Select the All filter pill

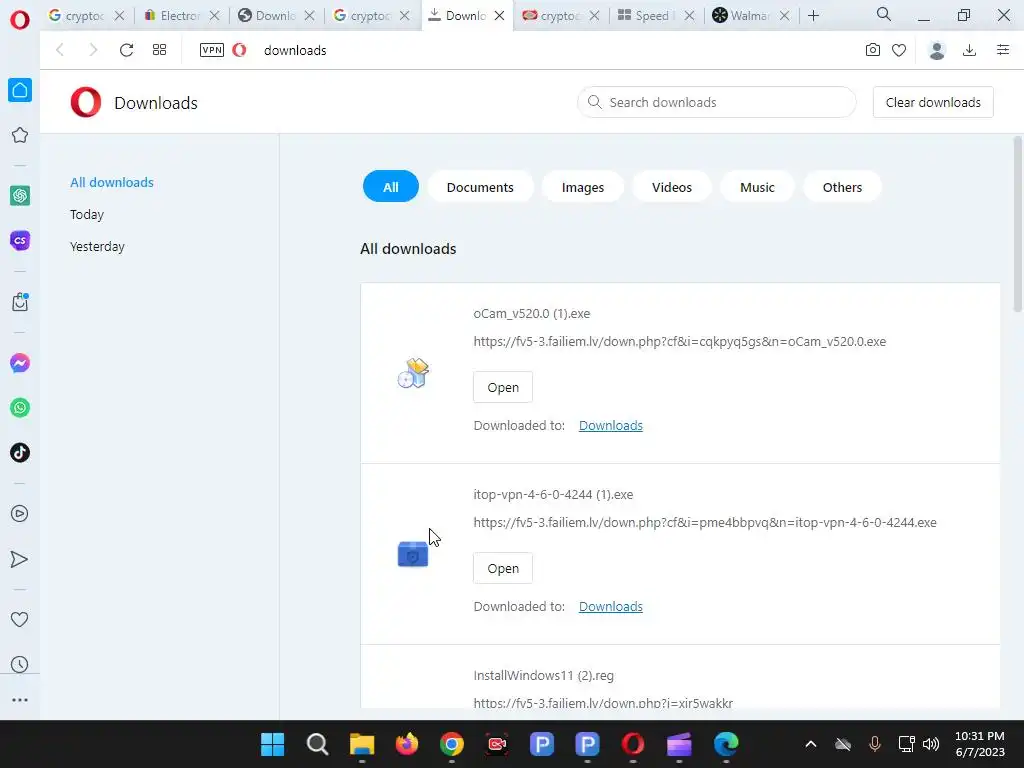point(391,187)
